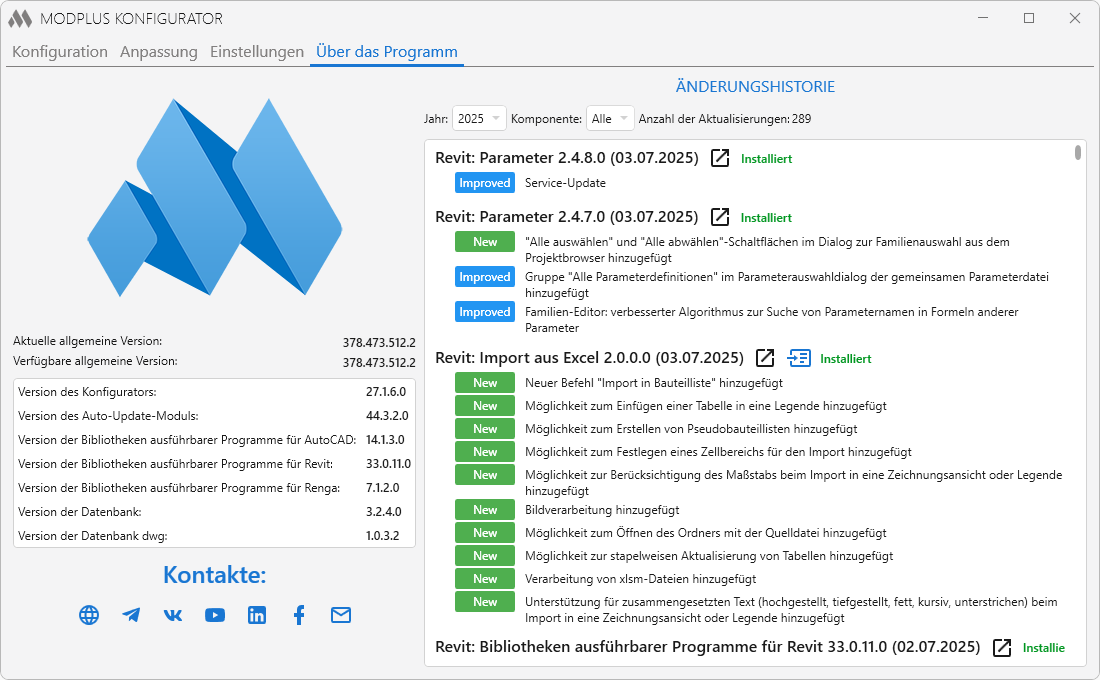Image resolution: width=1100 pixels, height=680 pixels.
Task: Click the Installiert status for Parameter 2.4.7.0
Action: (766, 218)
